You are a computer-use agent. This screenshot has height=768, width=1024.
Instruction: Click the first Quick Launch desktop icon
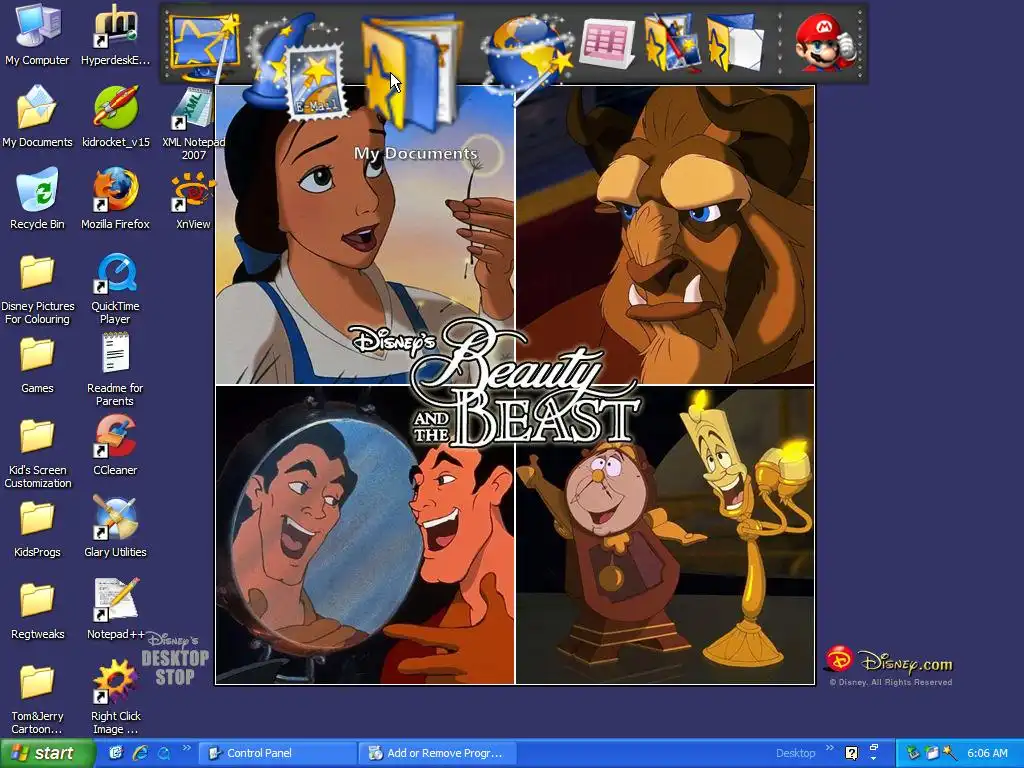coord(116,753)
